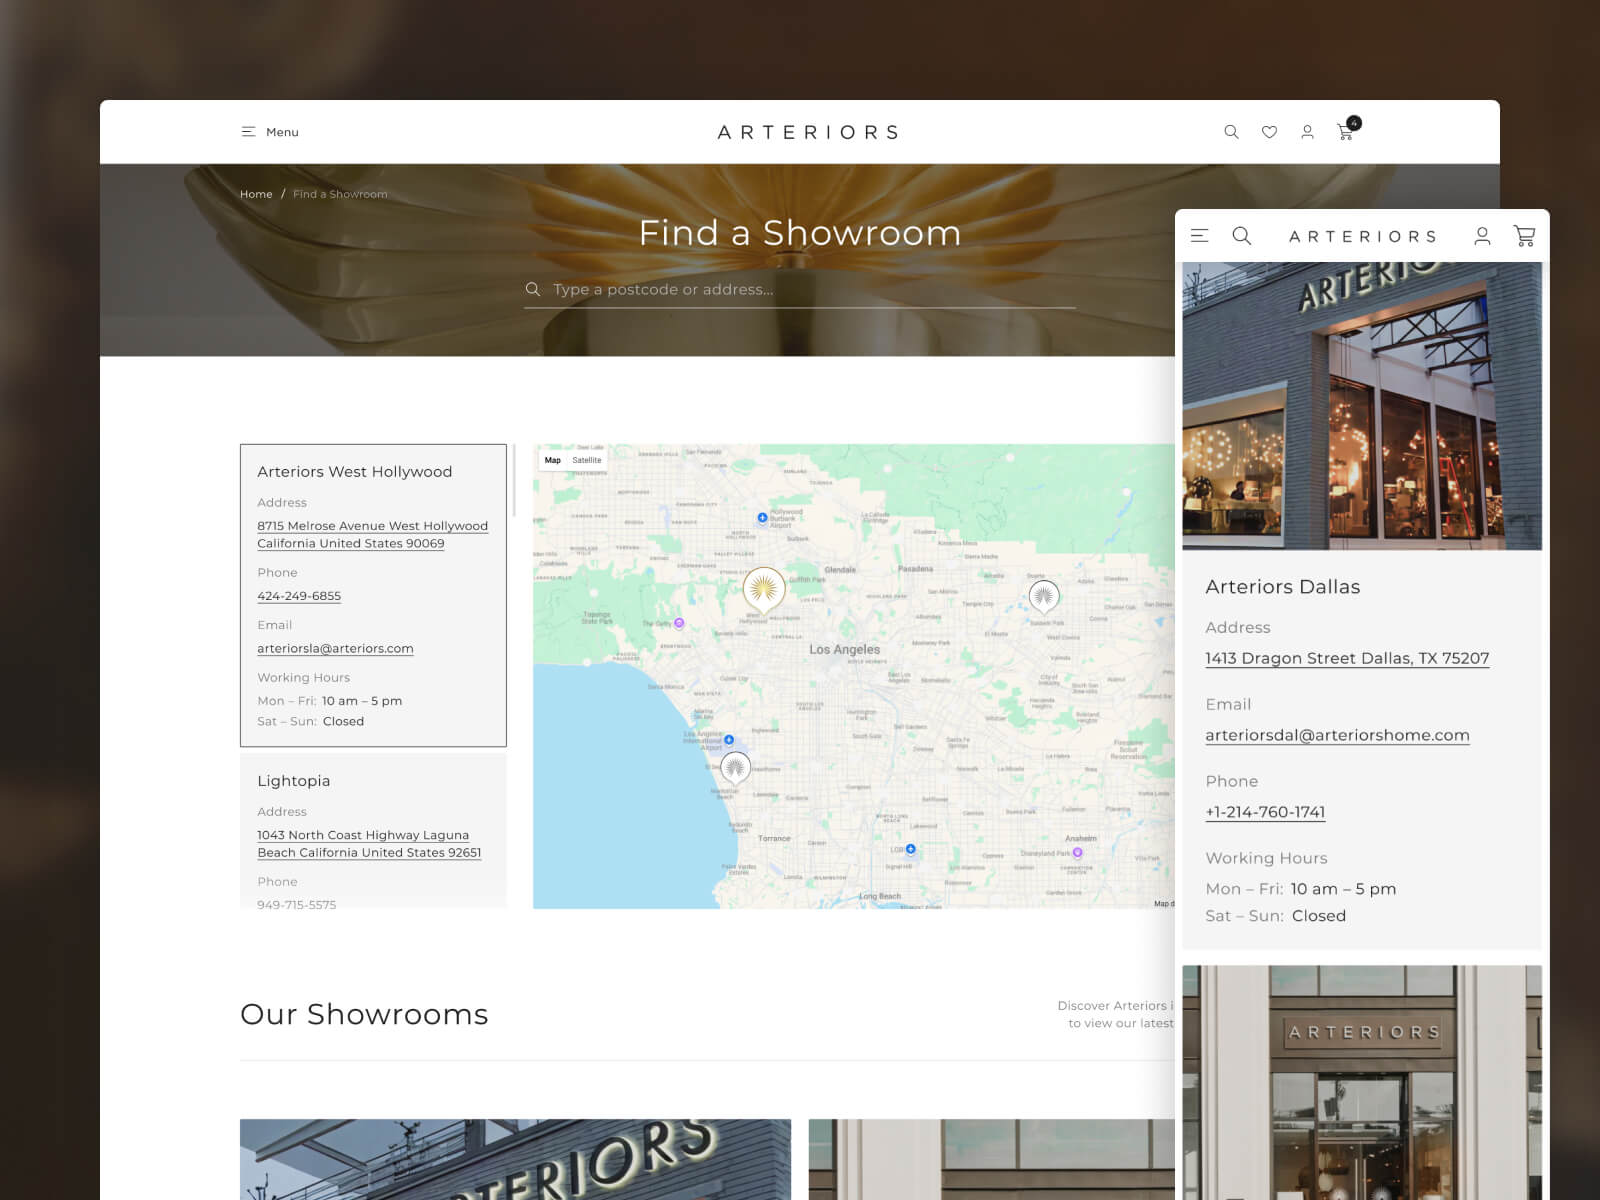Image resolution: width=1600 pixels, height=1200 pixels.
Task: Go to Home breadcrumb link
Action: (x=256, y=194)
